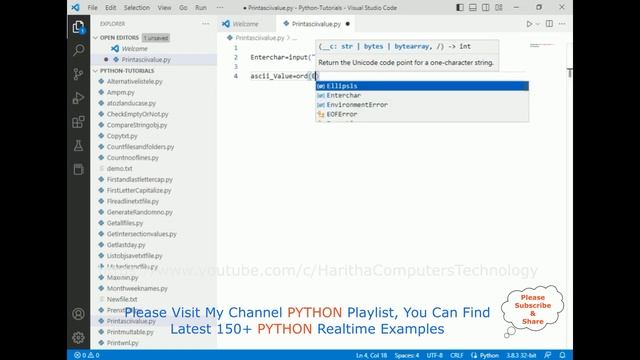Click the feedback icon in status bar
The image size is (640, 360).
[x=548, y=355]
